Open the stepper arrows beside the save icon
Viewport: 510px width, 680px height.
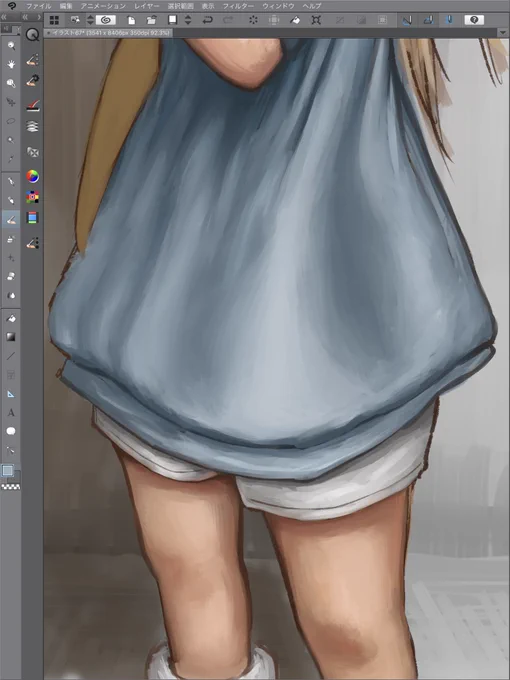click(188, 20)
